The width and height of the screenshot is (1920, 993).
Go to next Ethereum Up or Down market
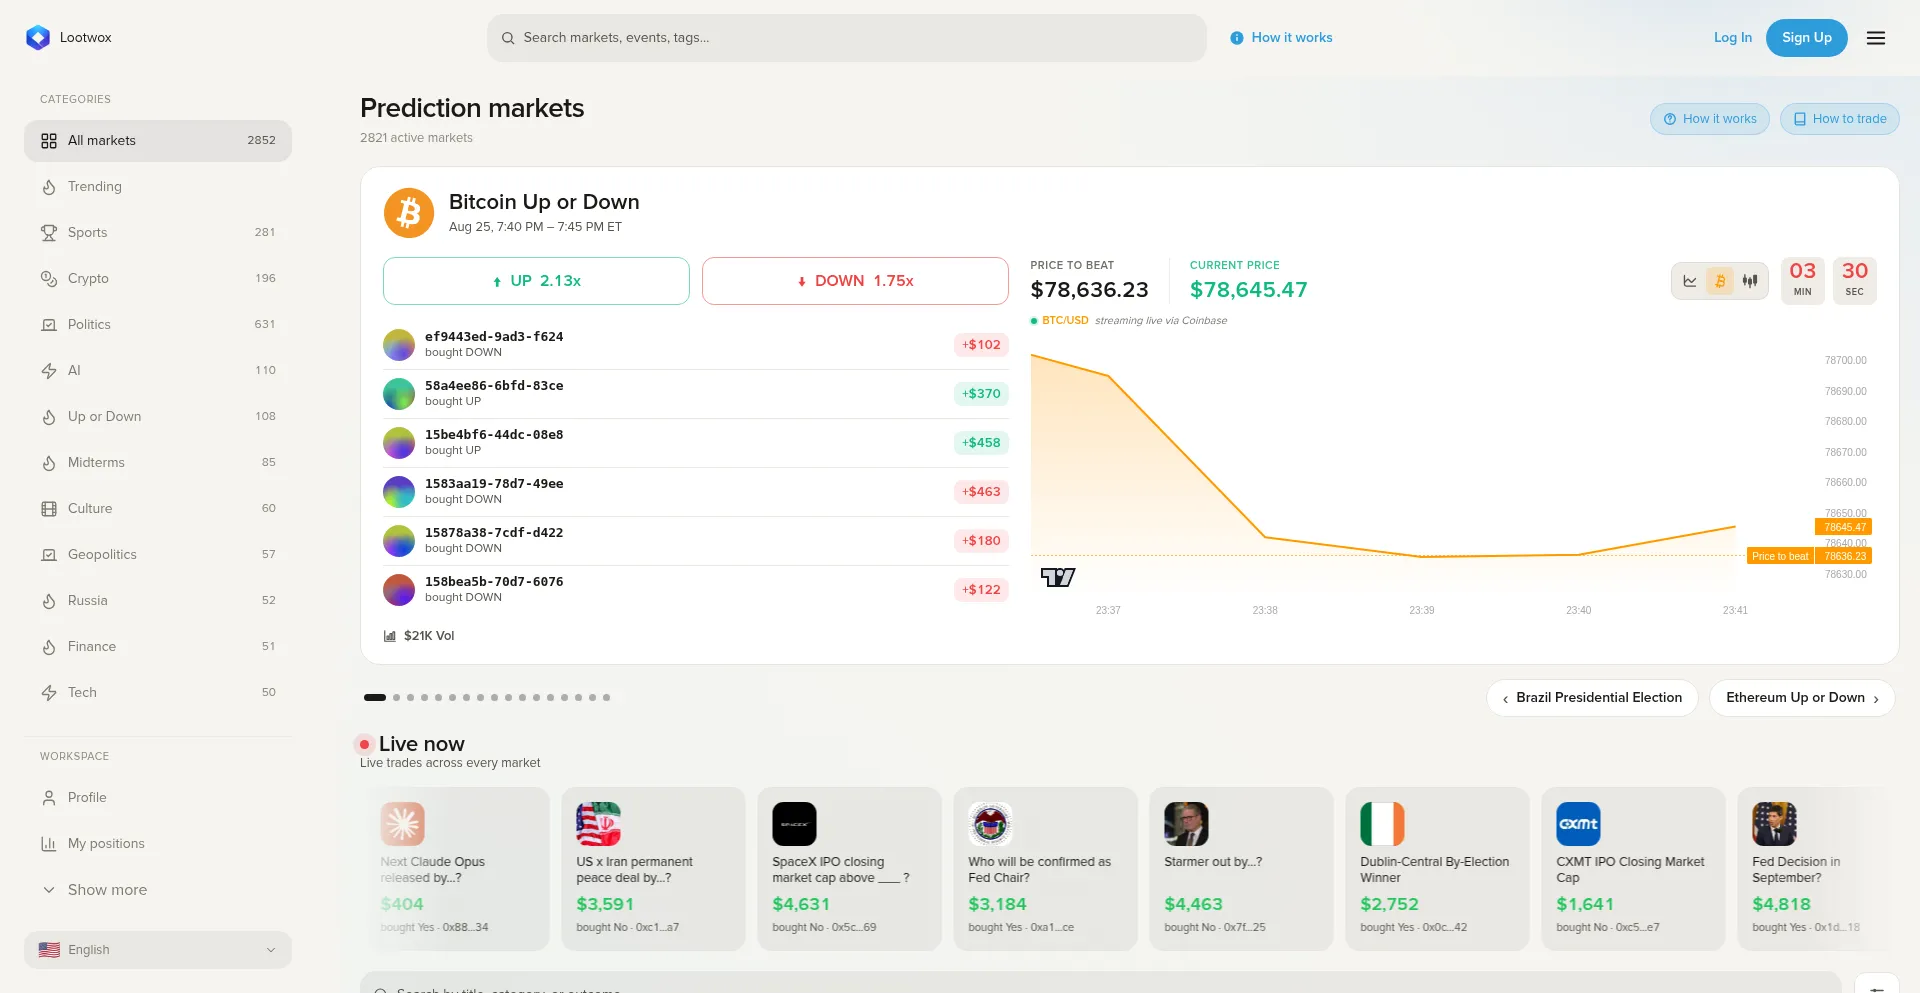[x=1803, y=698]
